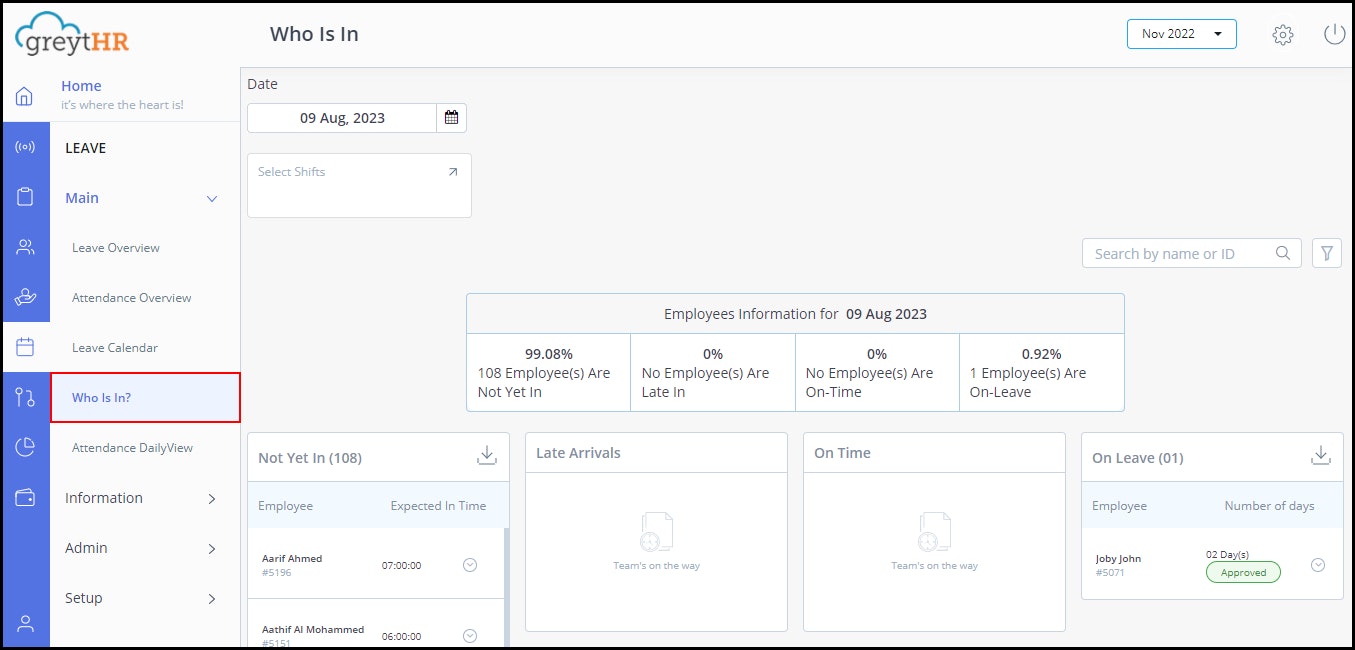Download the Not Yet In list
Screen dimensions: 1355x650
(487, 456)
